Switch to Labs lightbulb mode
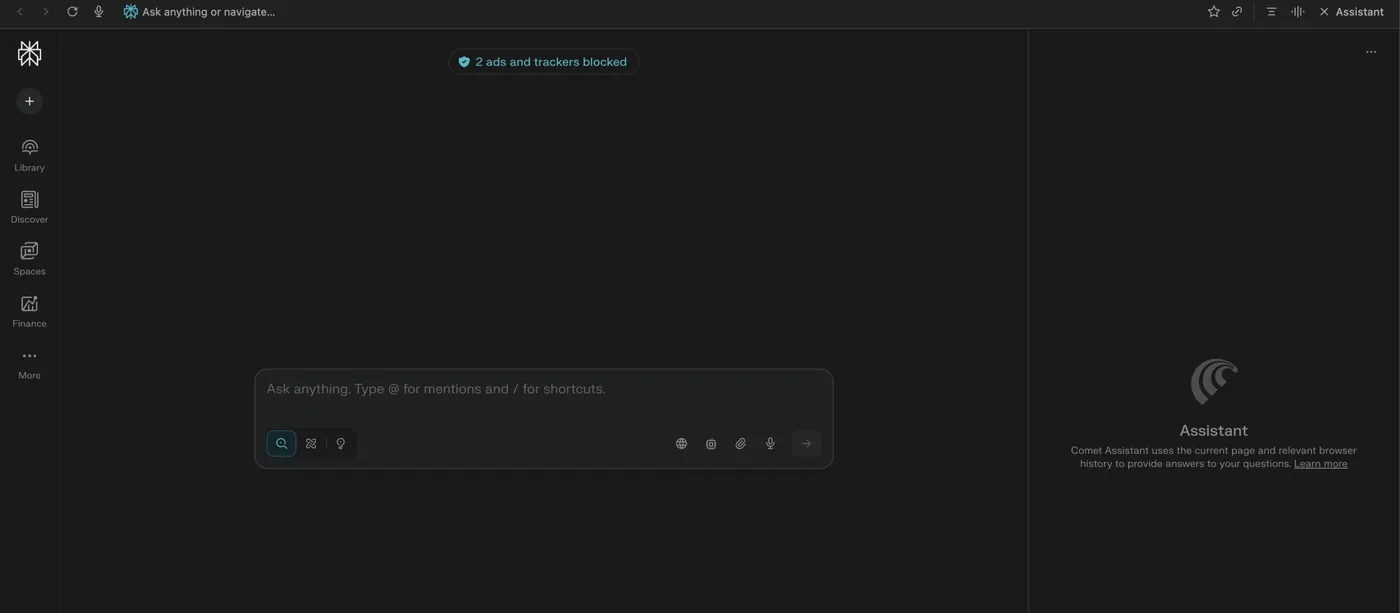The width and height of the screenshot is (1400, 613). coord(340,443)
